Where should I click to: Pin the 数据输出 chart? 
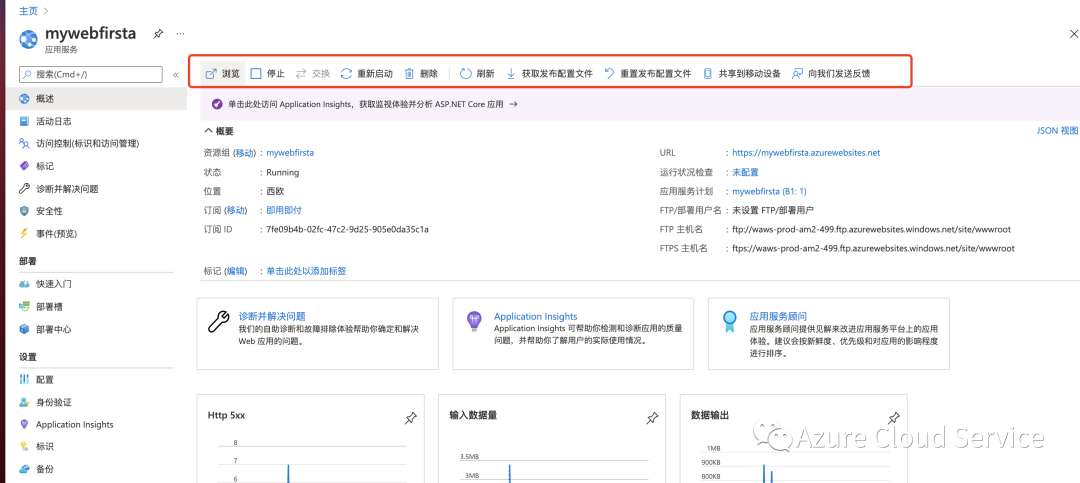893,418
